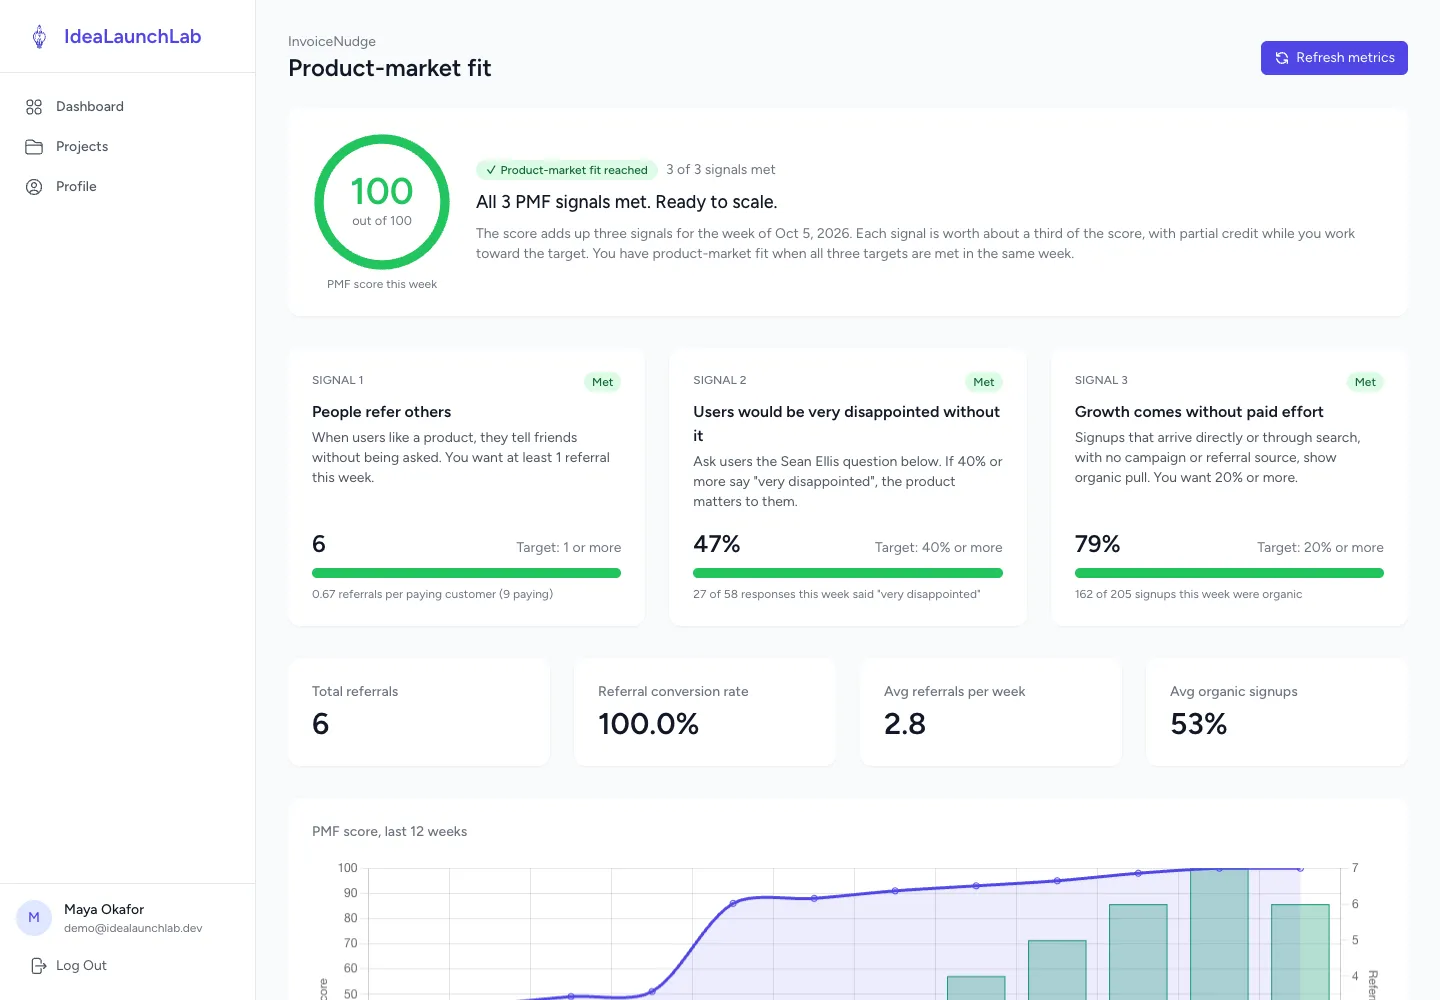Click the Profile user icon
The height and width of the screenshot is (1000, 1440).
click(x=34, y=187)
